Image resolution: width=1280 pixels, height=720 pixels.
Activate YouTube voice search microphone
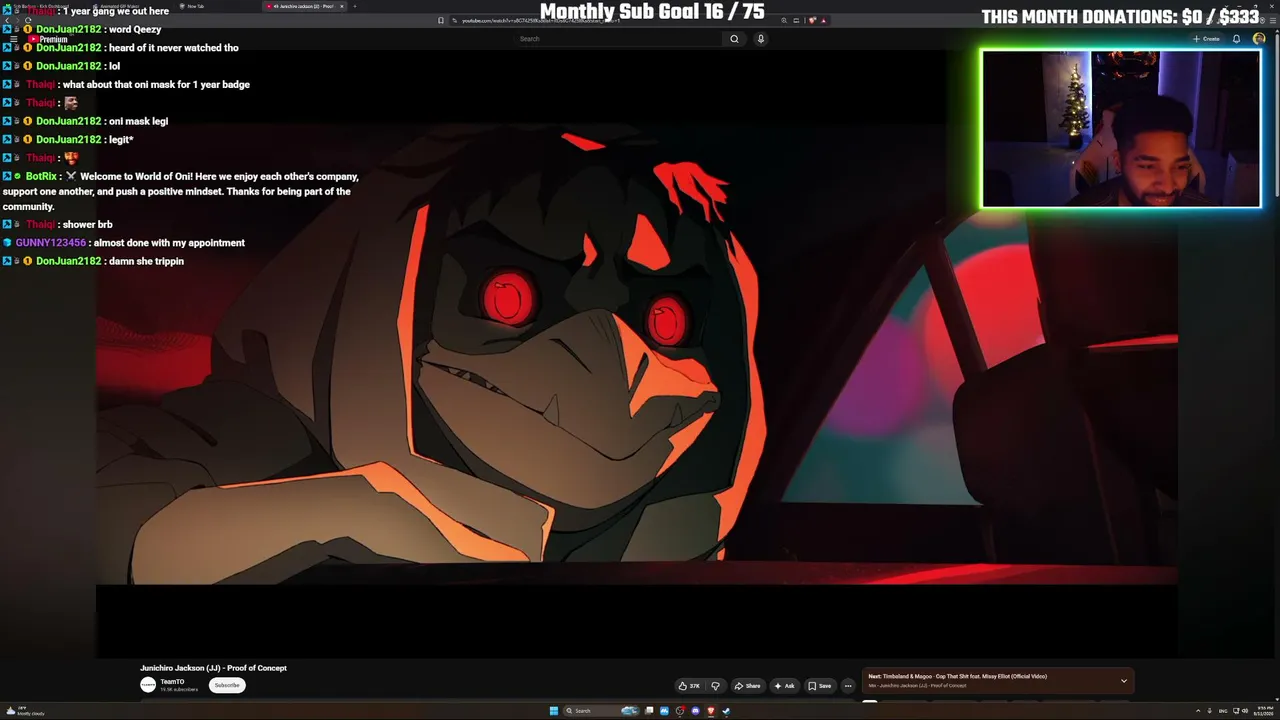pos(760,39)
